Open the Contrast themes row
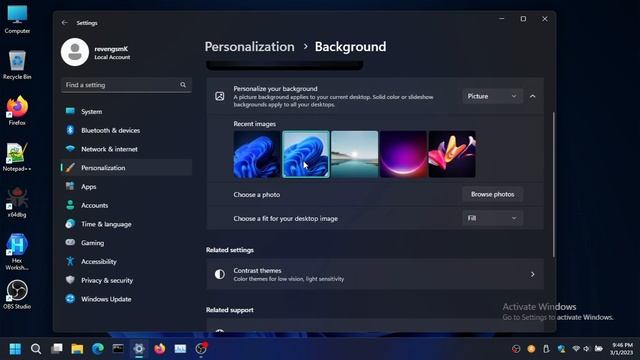The image size is (640, 360). coord(375,274)
